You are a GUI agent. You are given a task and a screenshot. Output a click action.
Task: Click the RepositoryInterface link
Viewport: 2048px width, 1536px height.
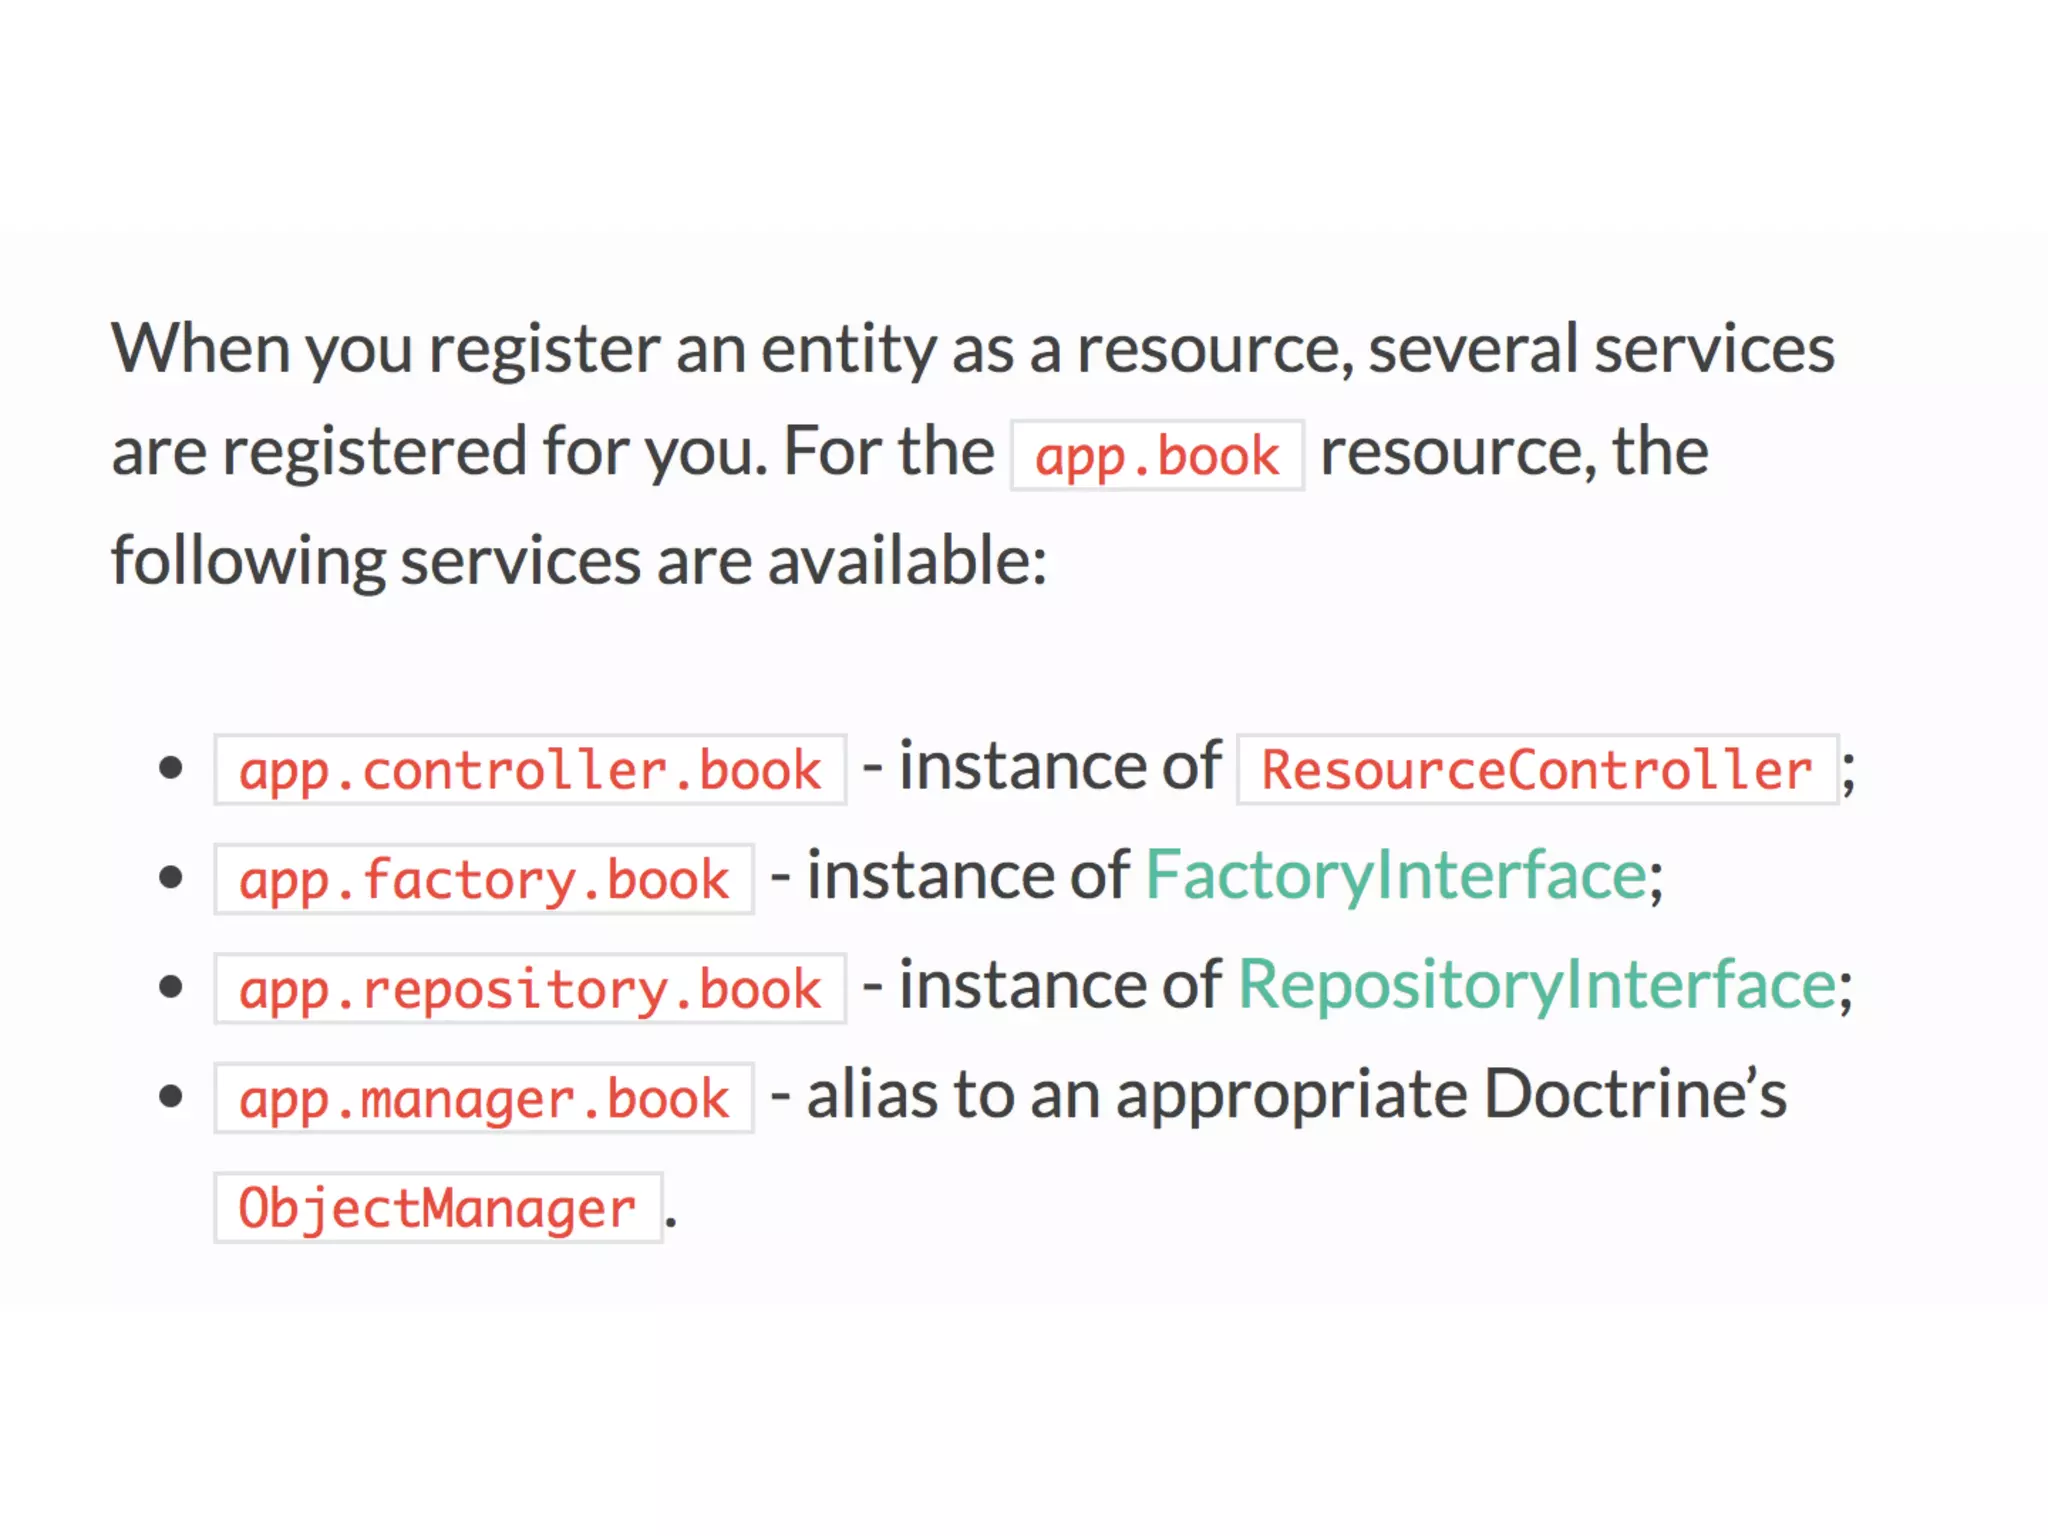click(1538, 985)
